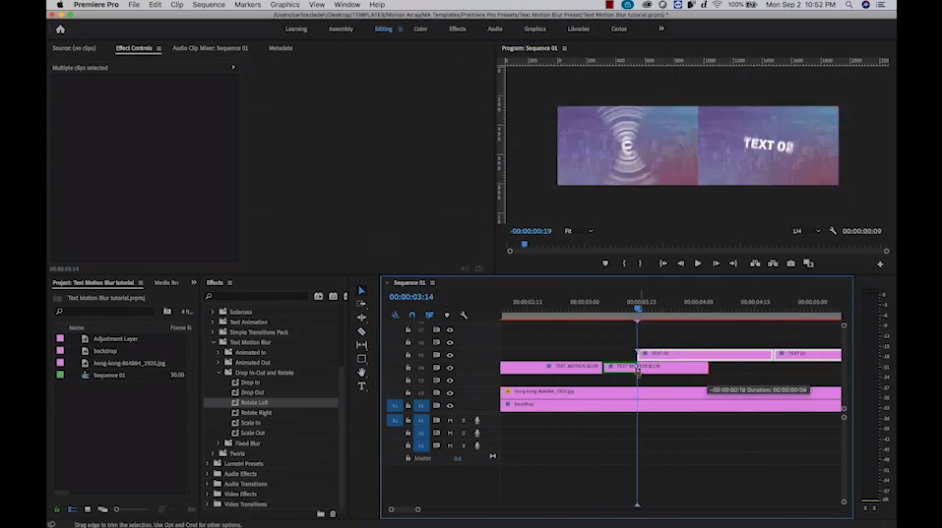This screenshot has width=942, height=528.
Task: Select the Razor tool in the toolbar
Action: click(361, 331)
